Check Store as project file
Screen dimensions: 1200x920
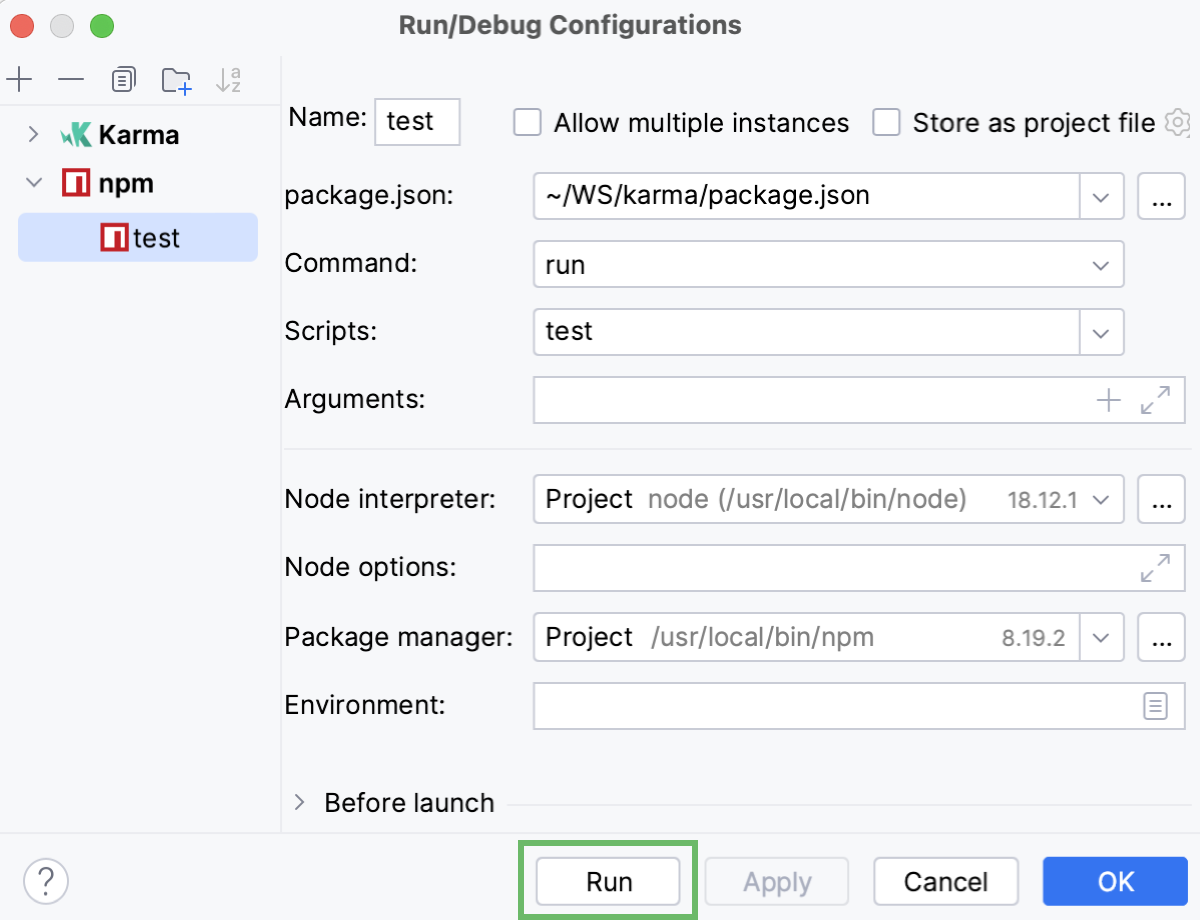[886, 122]
